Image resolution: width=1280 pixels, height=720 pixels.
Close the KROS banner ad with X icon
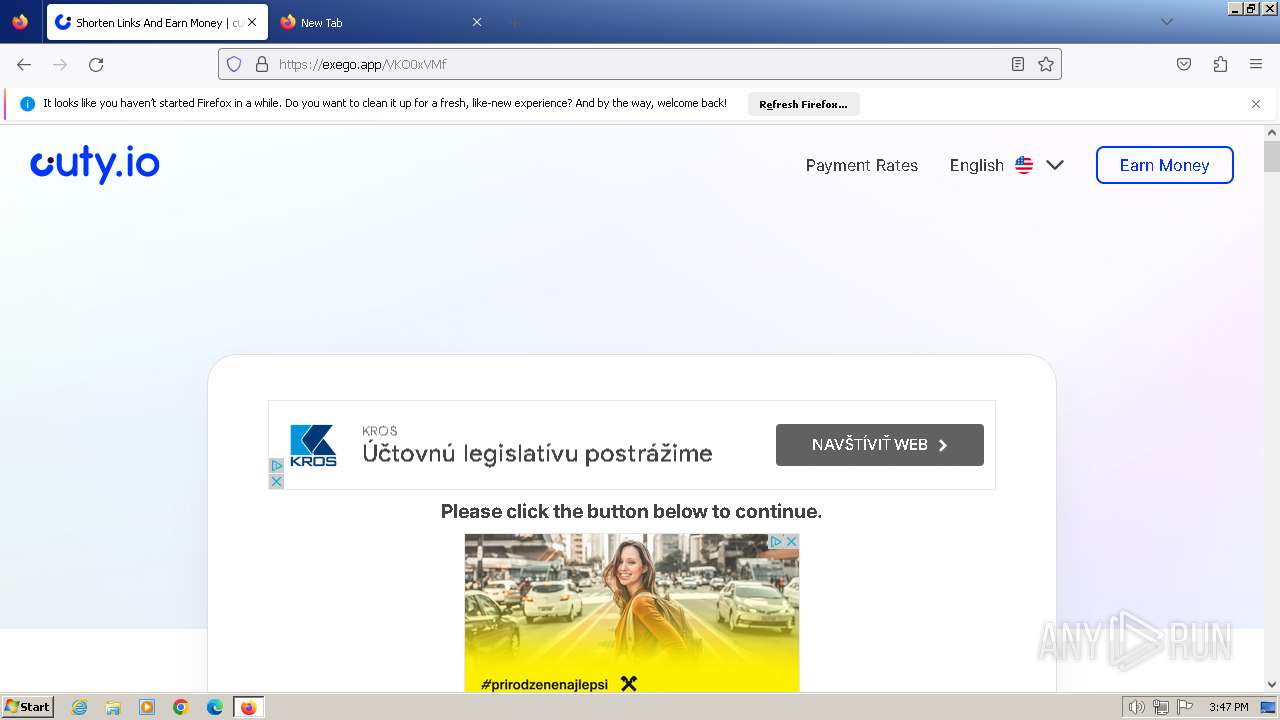point(277,481)
